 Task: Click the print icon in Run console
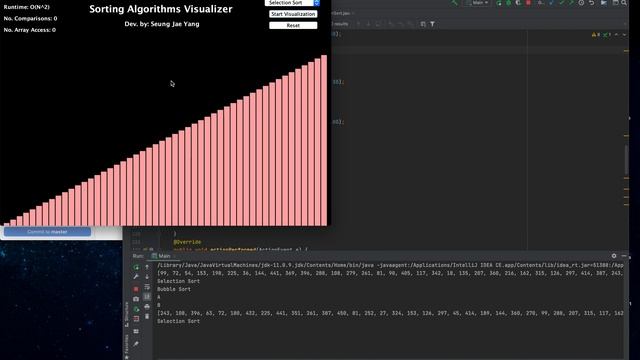(147, 307)
